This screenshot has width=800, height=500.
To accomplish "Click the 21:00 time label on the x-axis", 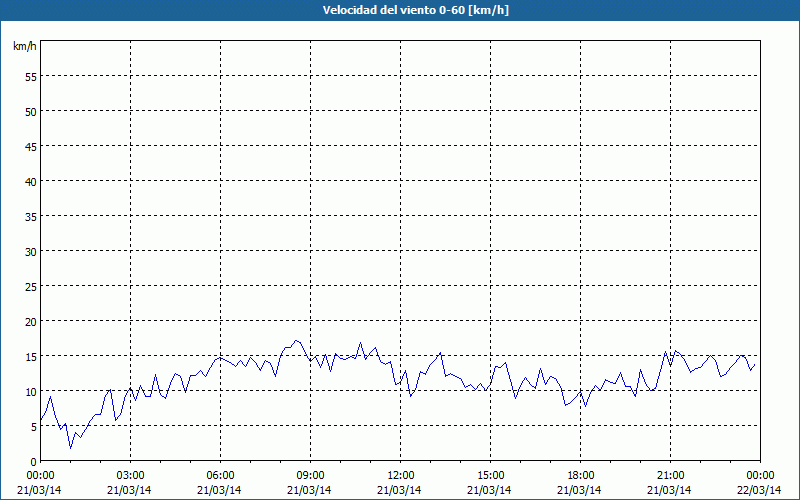I will pyautogui.click(x=670, y=476).
